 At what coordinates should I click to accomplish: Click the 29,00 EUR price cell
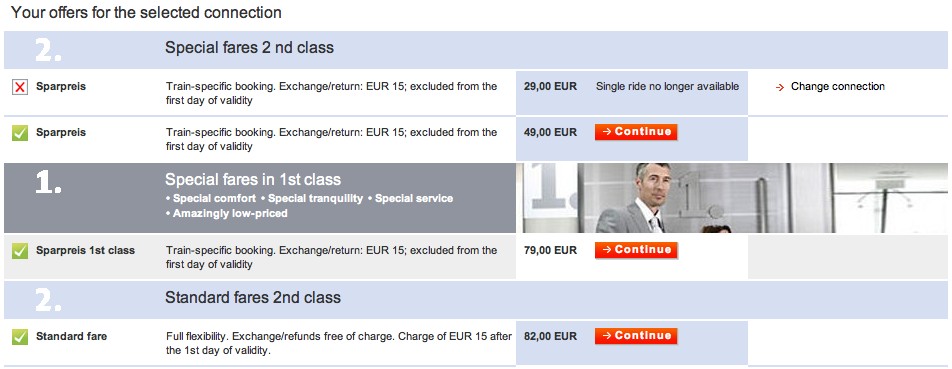click(x=551, y=87)
